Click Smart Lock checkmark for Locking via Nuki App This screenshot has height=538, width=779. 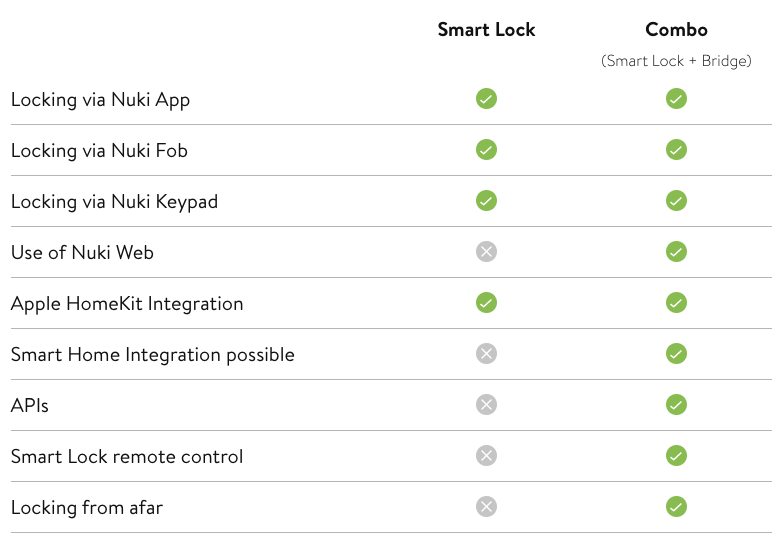tap(486, 98)
